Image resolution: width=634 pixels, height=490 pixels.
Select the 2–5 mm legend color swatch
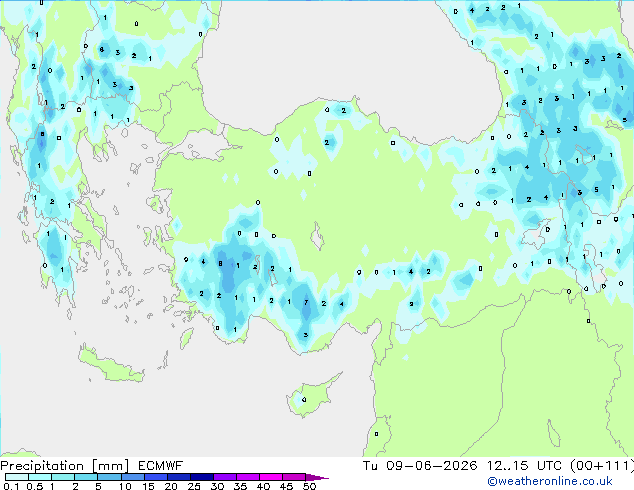point(86,477)
